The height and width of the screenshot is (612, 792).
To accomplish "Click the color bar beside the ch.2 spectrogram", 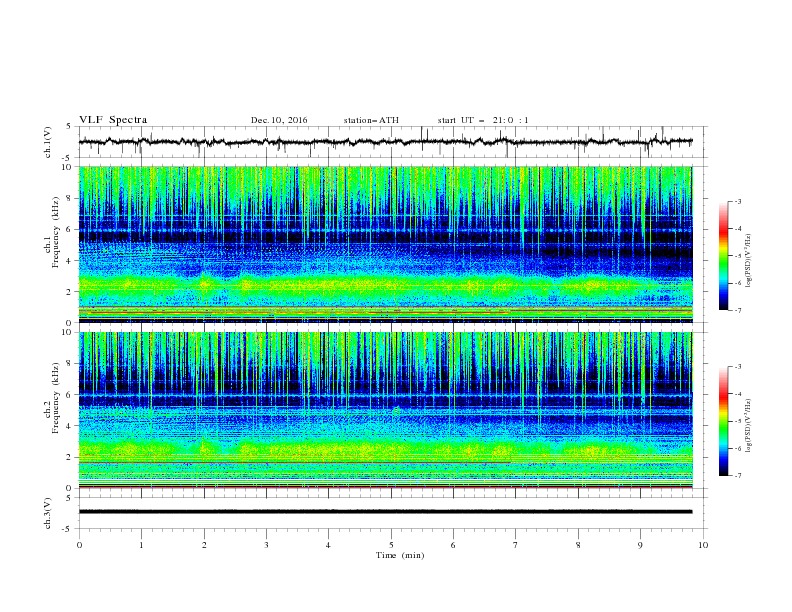I will (724, 421).
